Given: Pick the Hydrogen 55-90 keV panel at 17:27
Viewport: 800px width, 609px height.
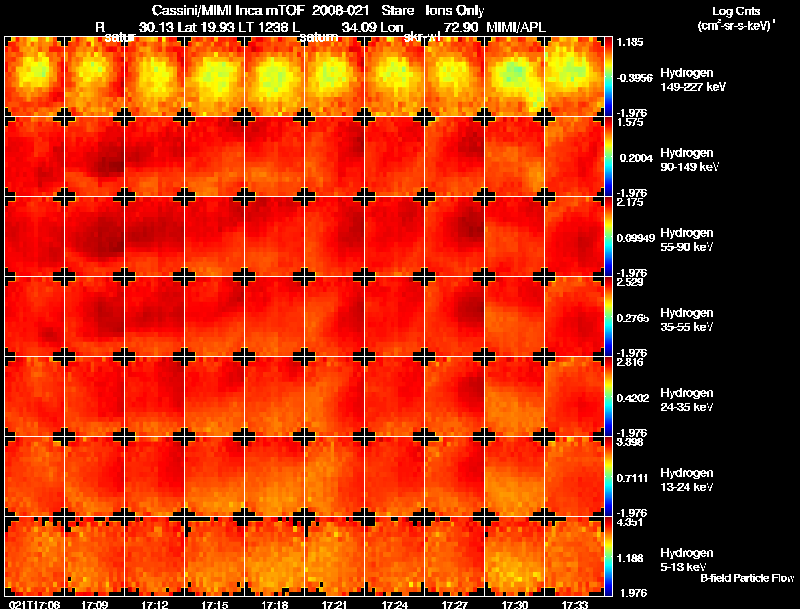Looking at the screenshot, I should pos(454,237).
